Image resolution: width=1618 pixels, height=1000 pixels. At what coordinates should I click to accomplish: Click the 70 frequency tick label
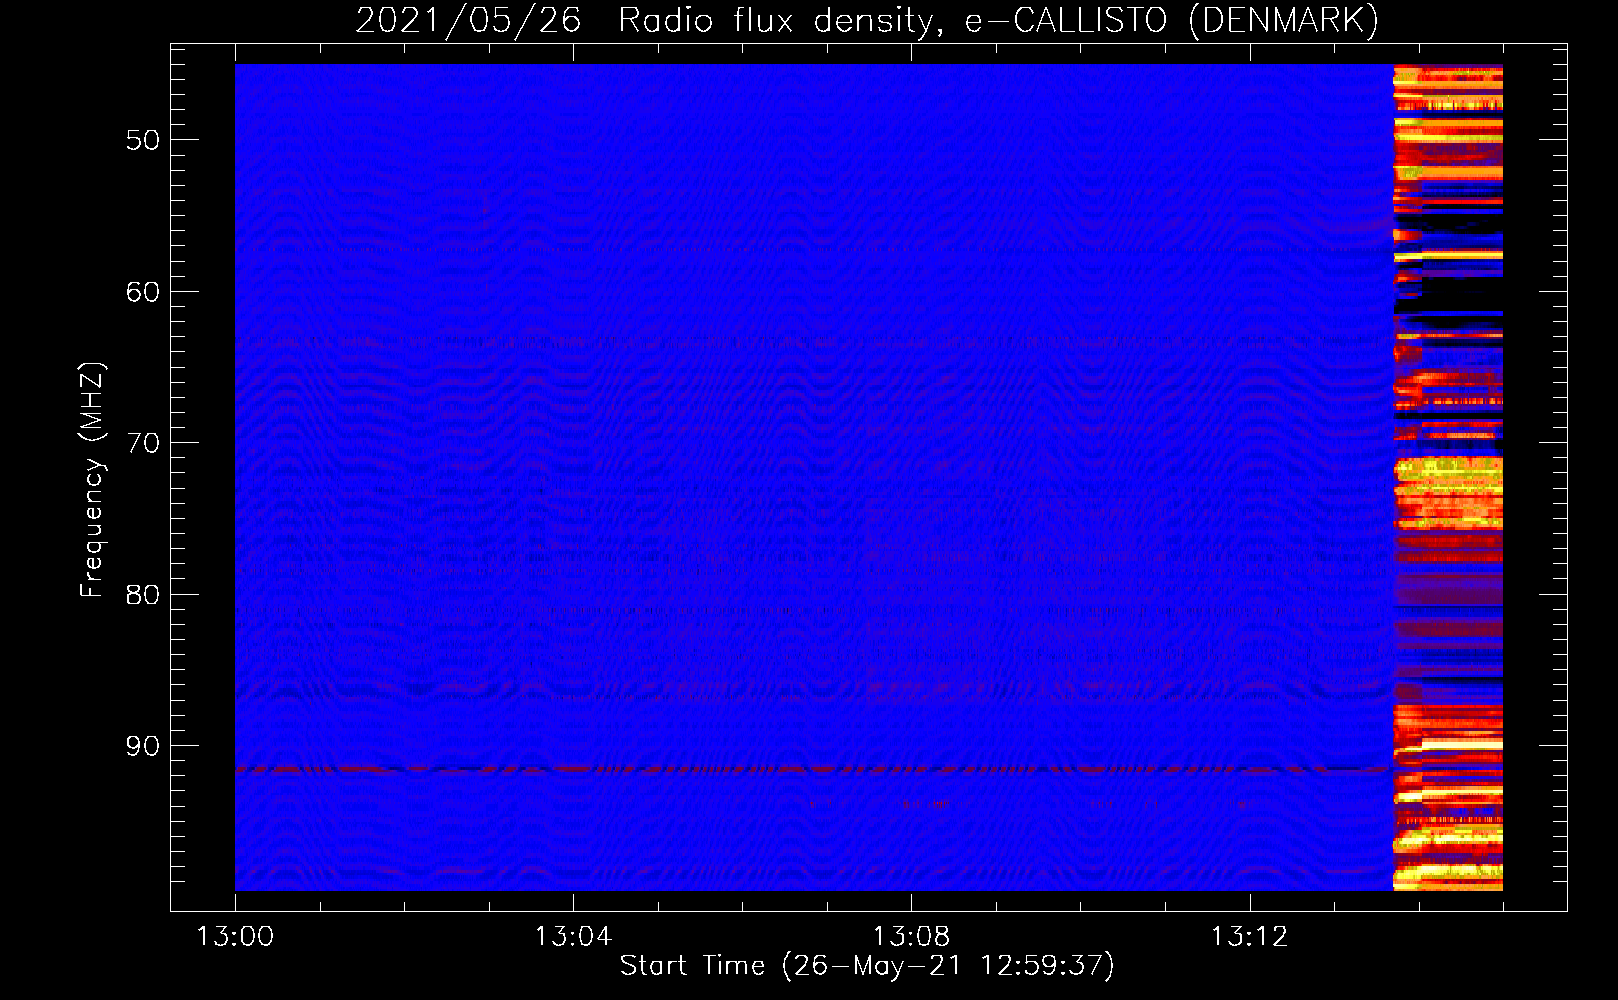[143, 443]
